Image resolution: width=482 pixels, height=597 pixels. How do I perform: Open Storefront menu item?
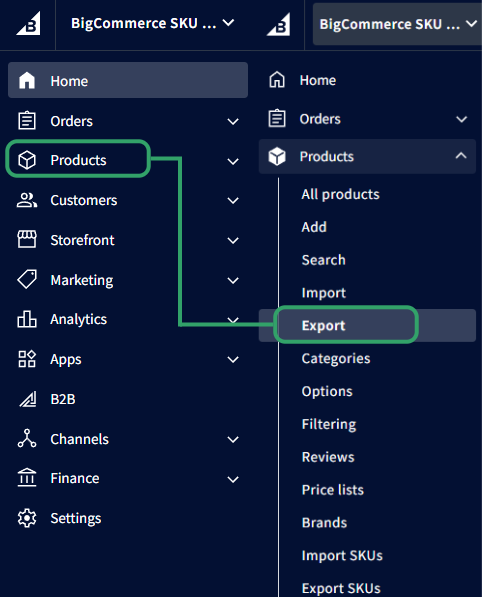coord(82,240)
